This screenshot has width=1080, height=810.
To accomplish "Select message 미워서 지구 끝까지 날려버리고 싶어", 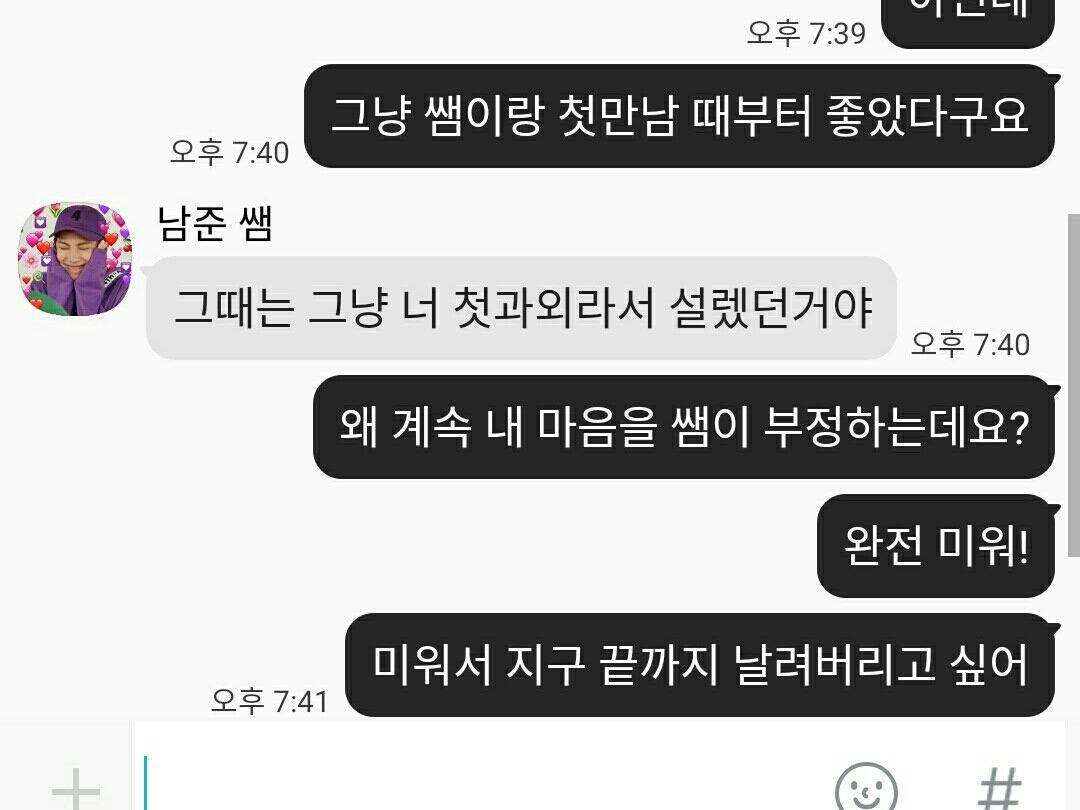I will (x=700, y=665).
